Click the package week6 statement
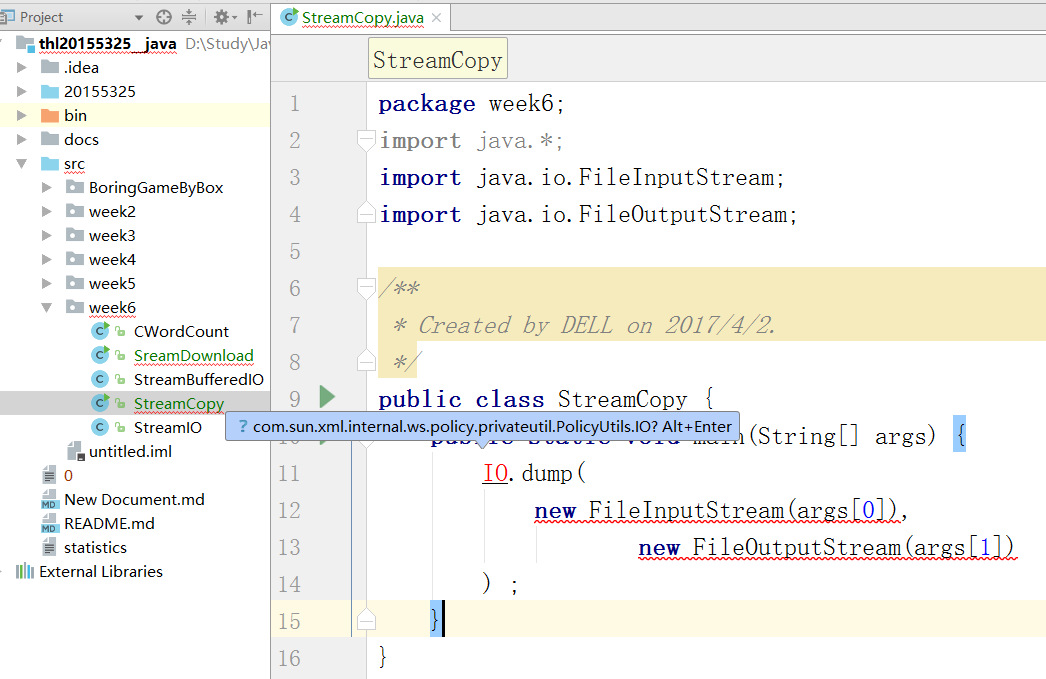Image resolution: width=1046 pixels, height=679 pixels. pos(471,104)
